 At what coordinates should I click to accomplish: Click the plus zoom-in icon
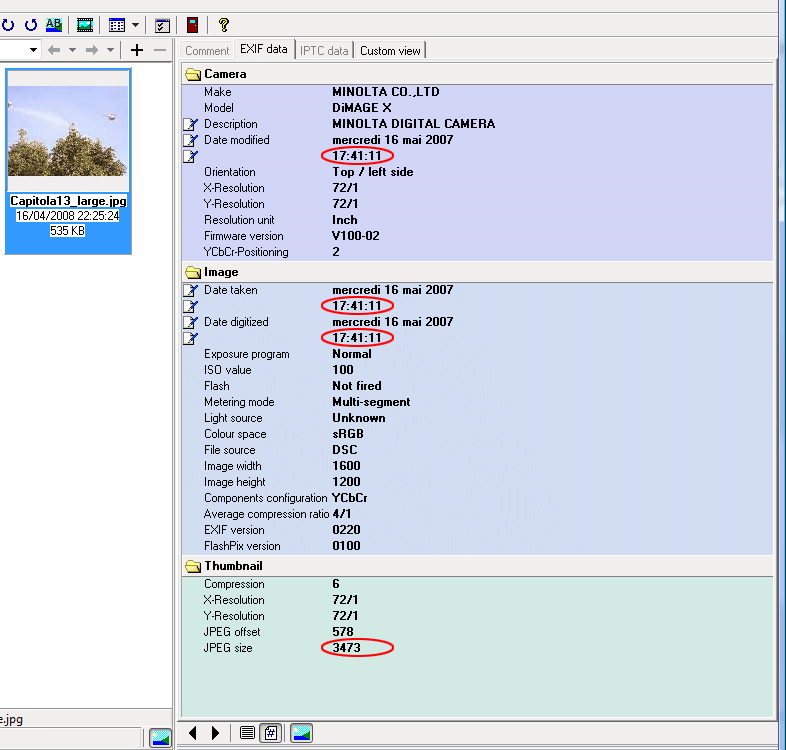[137, 50]
